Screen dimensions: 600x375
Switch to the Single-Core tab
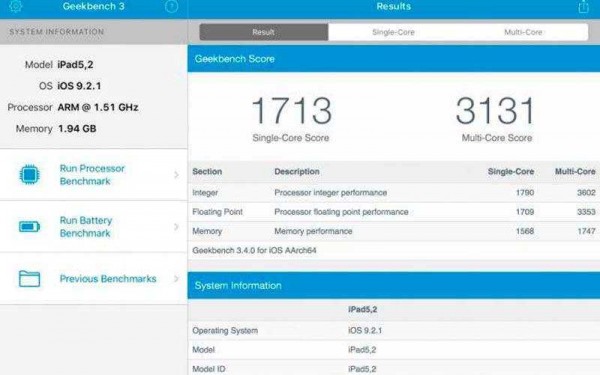pyautogui.click(x=393, y=32)
